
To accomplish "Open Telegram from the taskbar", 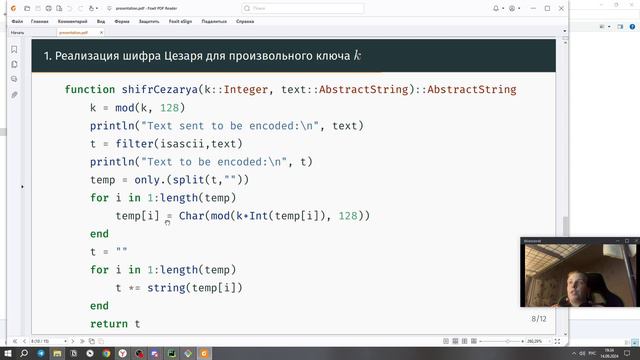I will coord(41,353).
